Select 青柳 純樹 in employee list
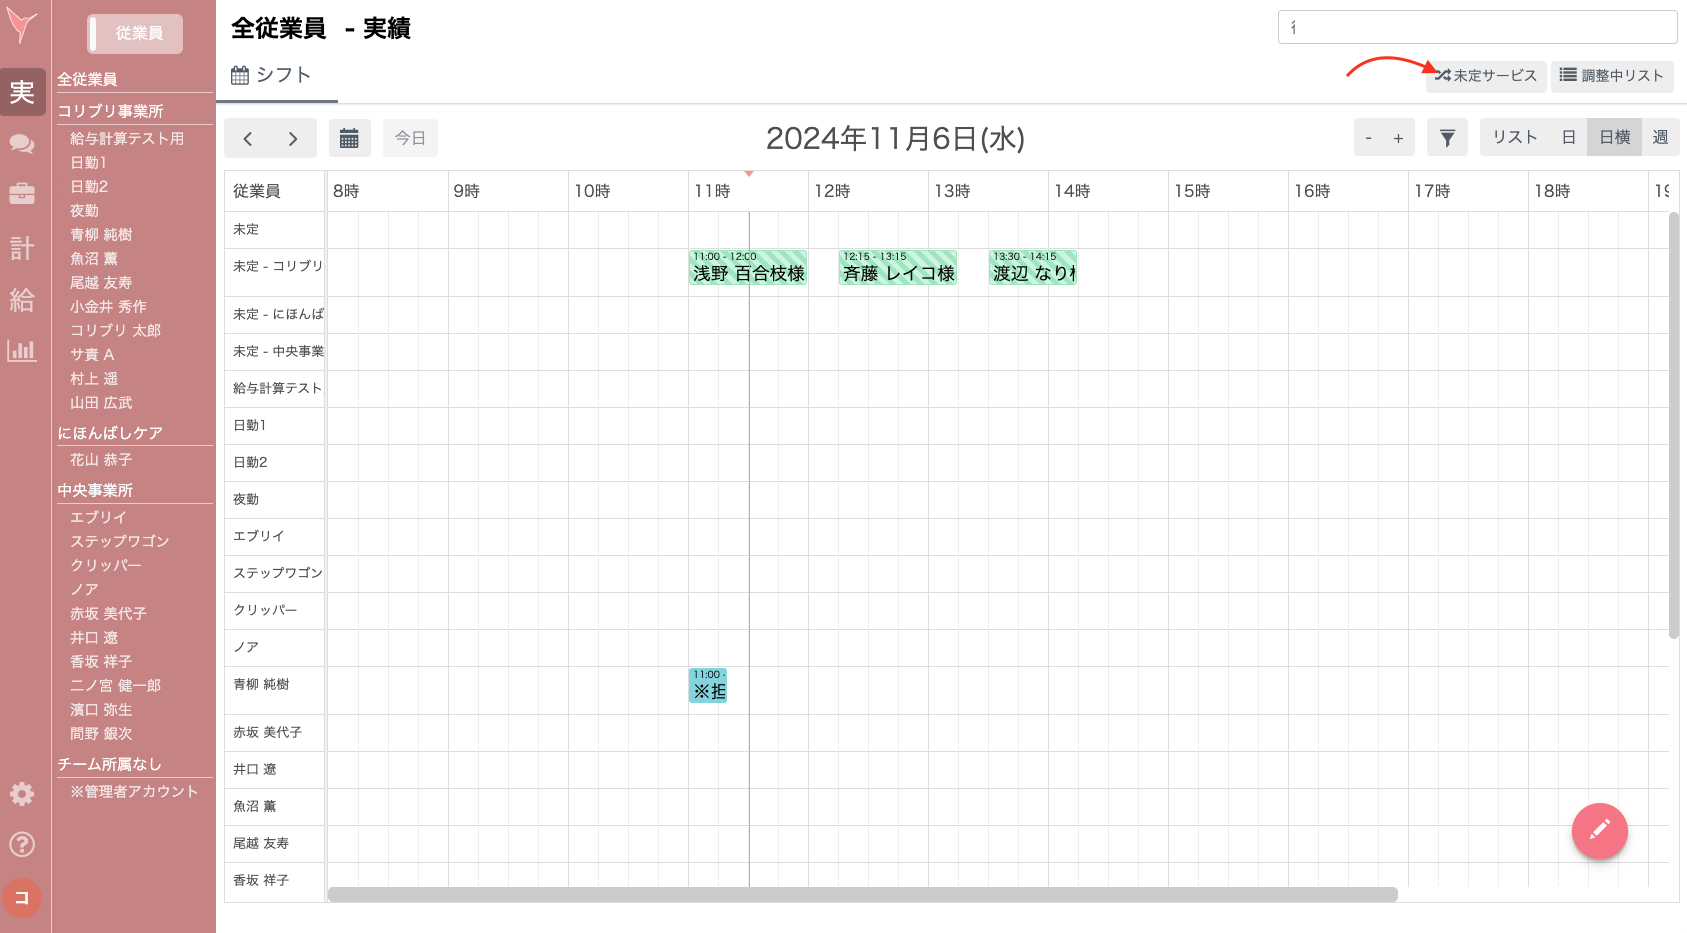 (x=101, y=235)
